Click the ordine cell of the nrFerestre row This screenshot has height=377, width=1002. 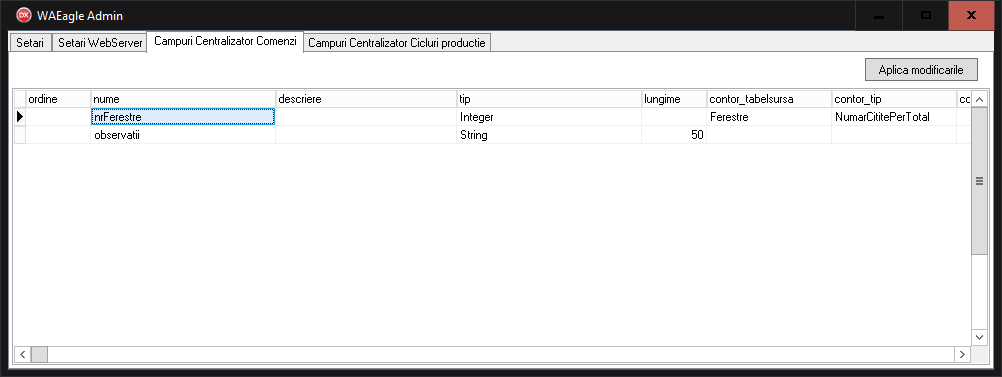pos(58,117)
